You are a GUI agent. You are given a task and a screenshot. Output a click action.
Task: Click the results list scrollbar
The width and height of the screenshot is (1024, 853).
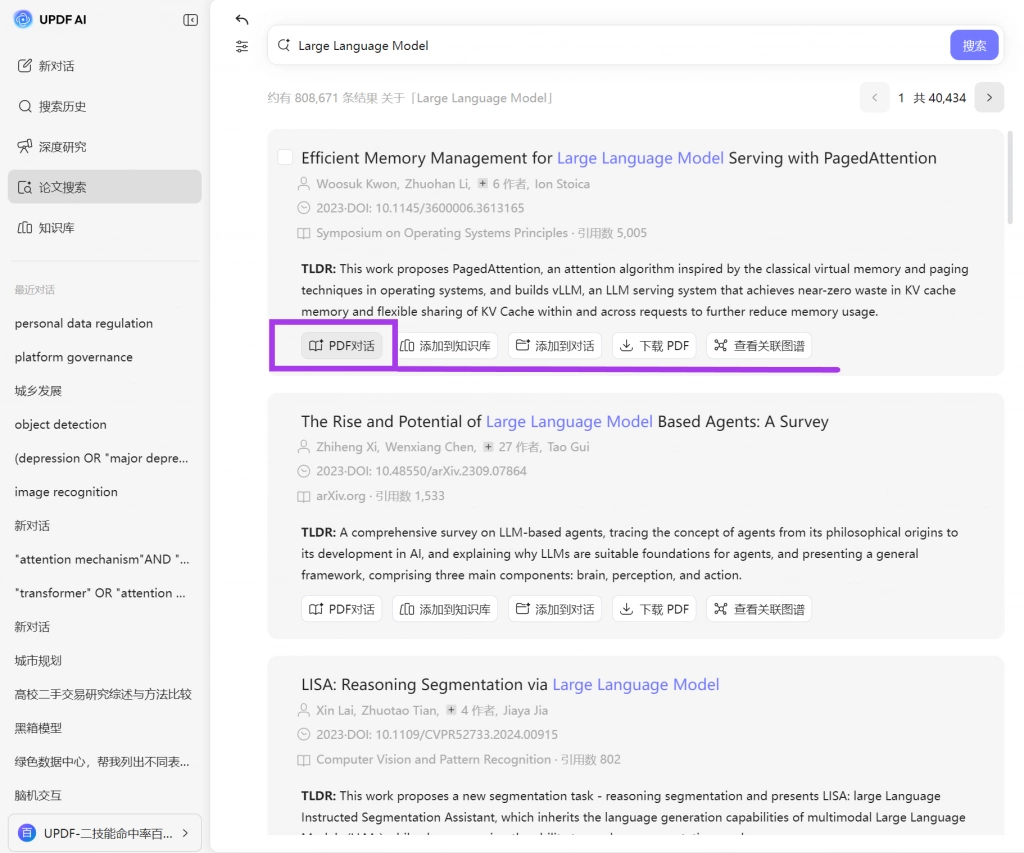click(x=1010, y=178)
